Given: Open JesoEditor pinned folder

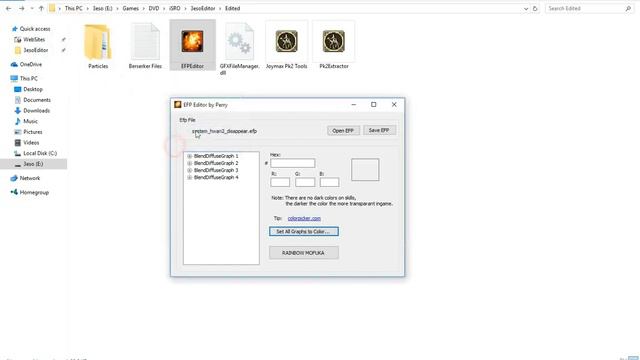Looking at the screenshot, I should click(31, 50).
